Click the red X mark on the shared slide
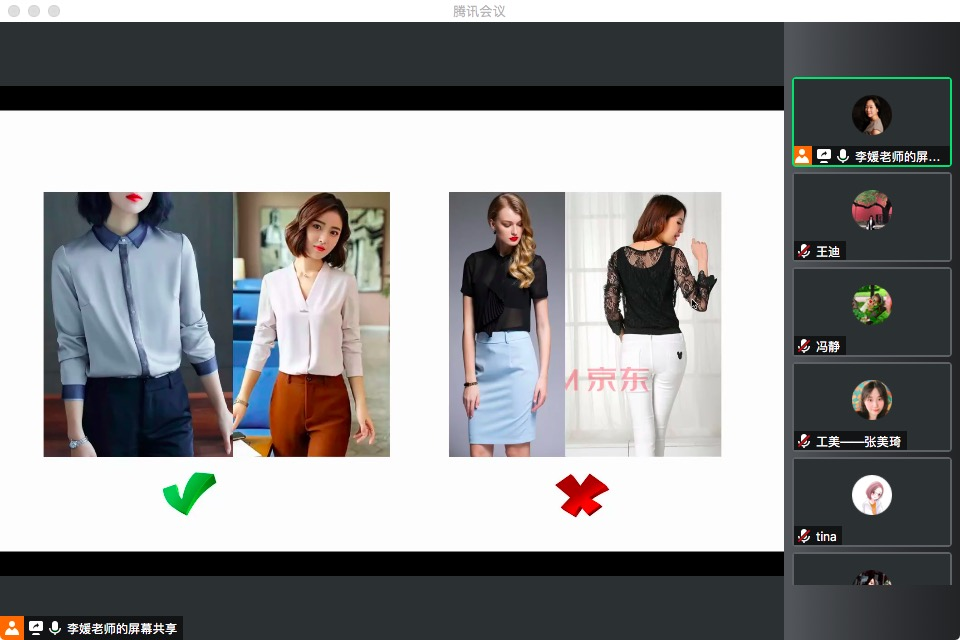960x640 pixels. (x=583, y=495)
